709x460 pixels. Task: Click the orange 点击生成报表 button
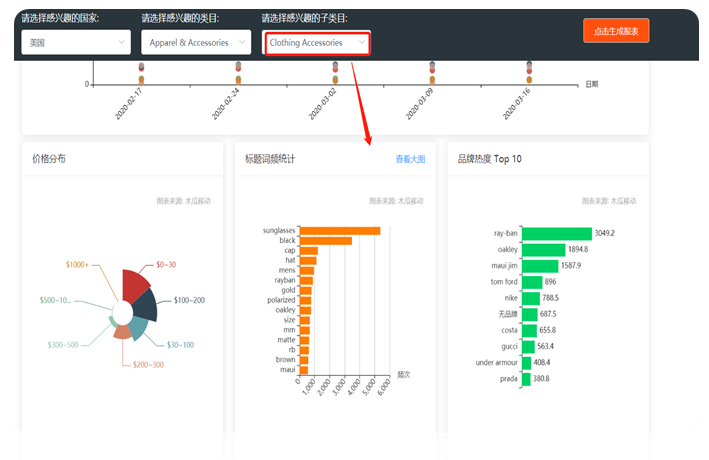616,31
